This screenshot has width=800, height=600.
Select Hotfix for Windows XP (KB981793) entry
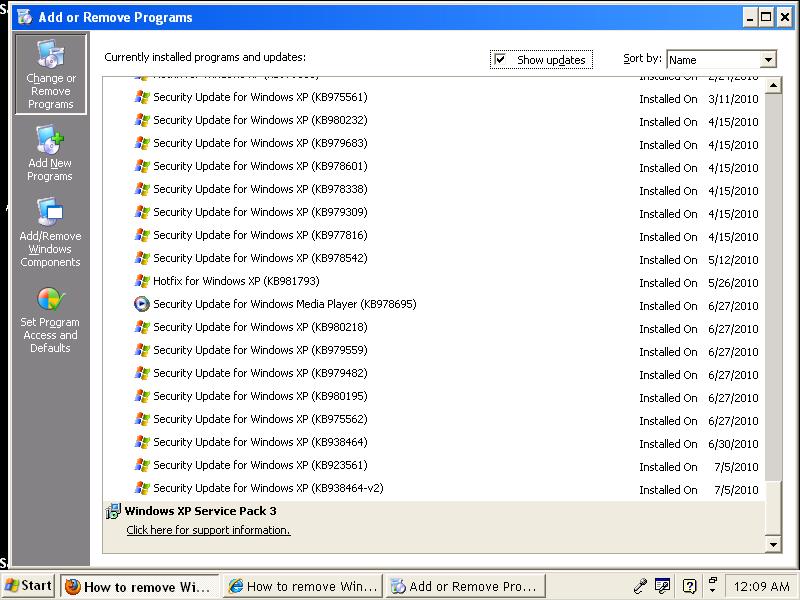236,281
